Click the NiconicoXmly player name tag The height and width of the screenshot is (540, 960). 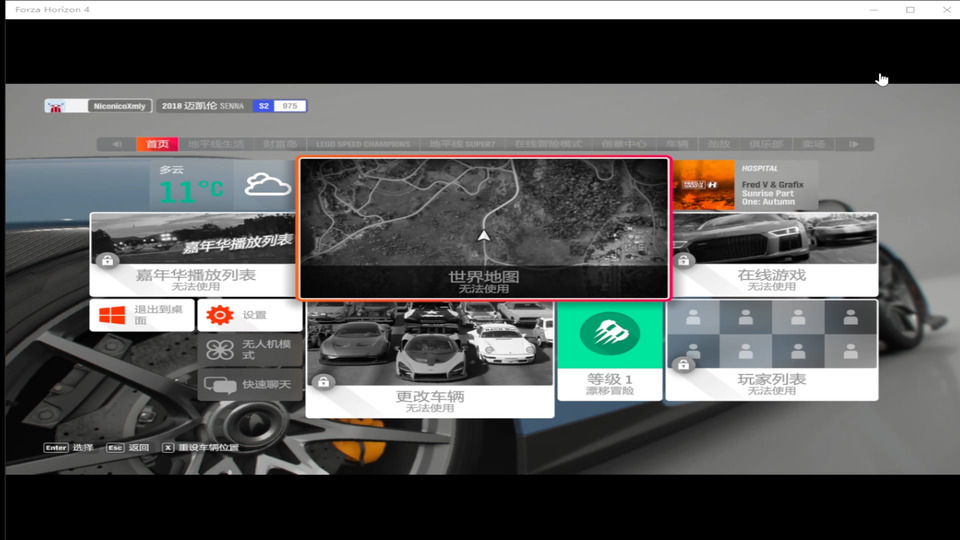tap(119, 106)
